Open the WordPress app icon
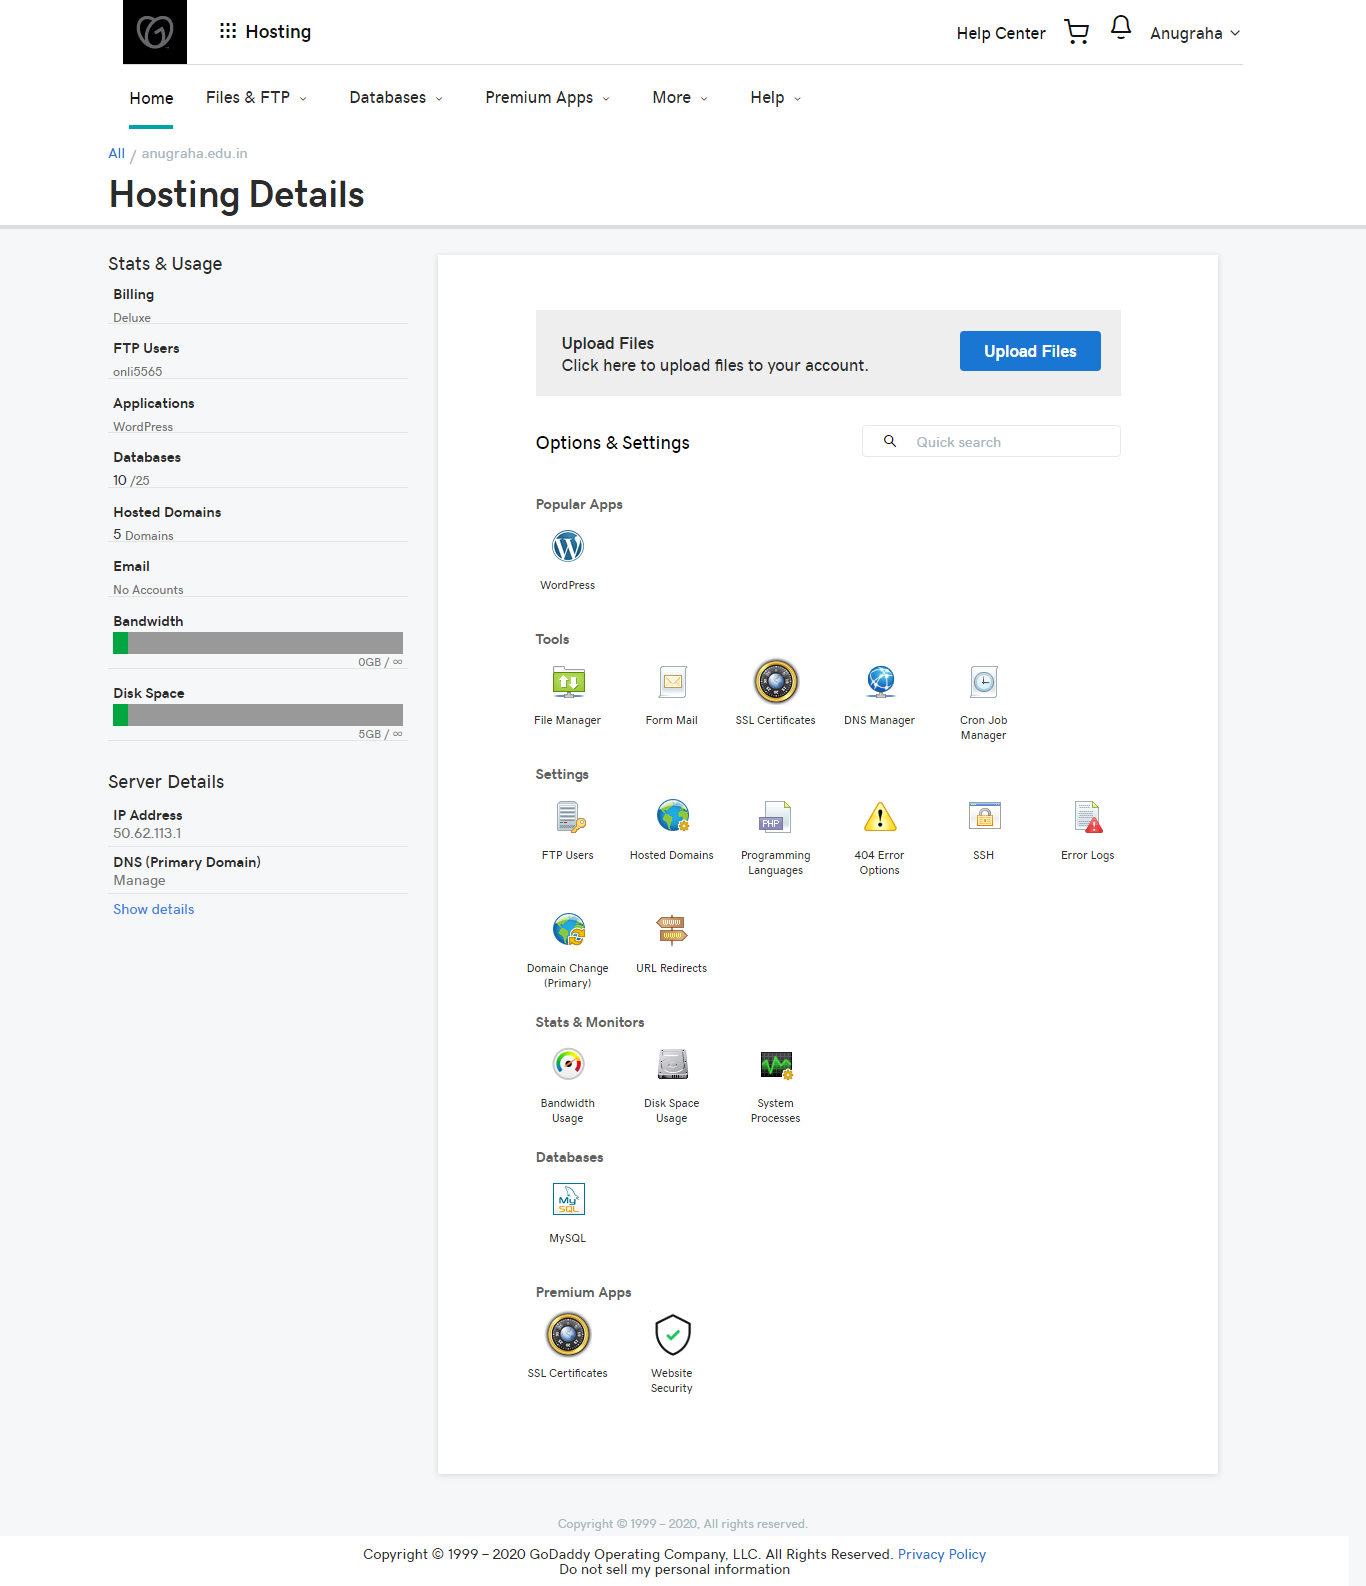The width and height of the screenshot is (1366, 1586). point(568,547)
